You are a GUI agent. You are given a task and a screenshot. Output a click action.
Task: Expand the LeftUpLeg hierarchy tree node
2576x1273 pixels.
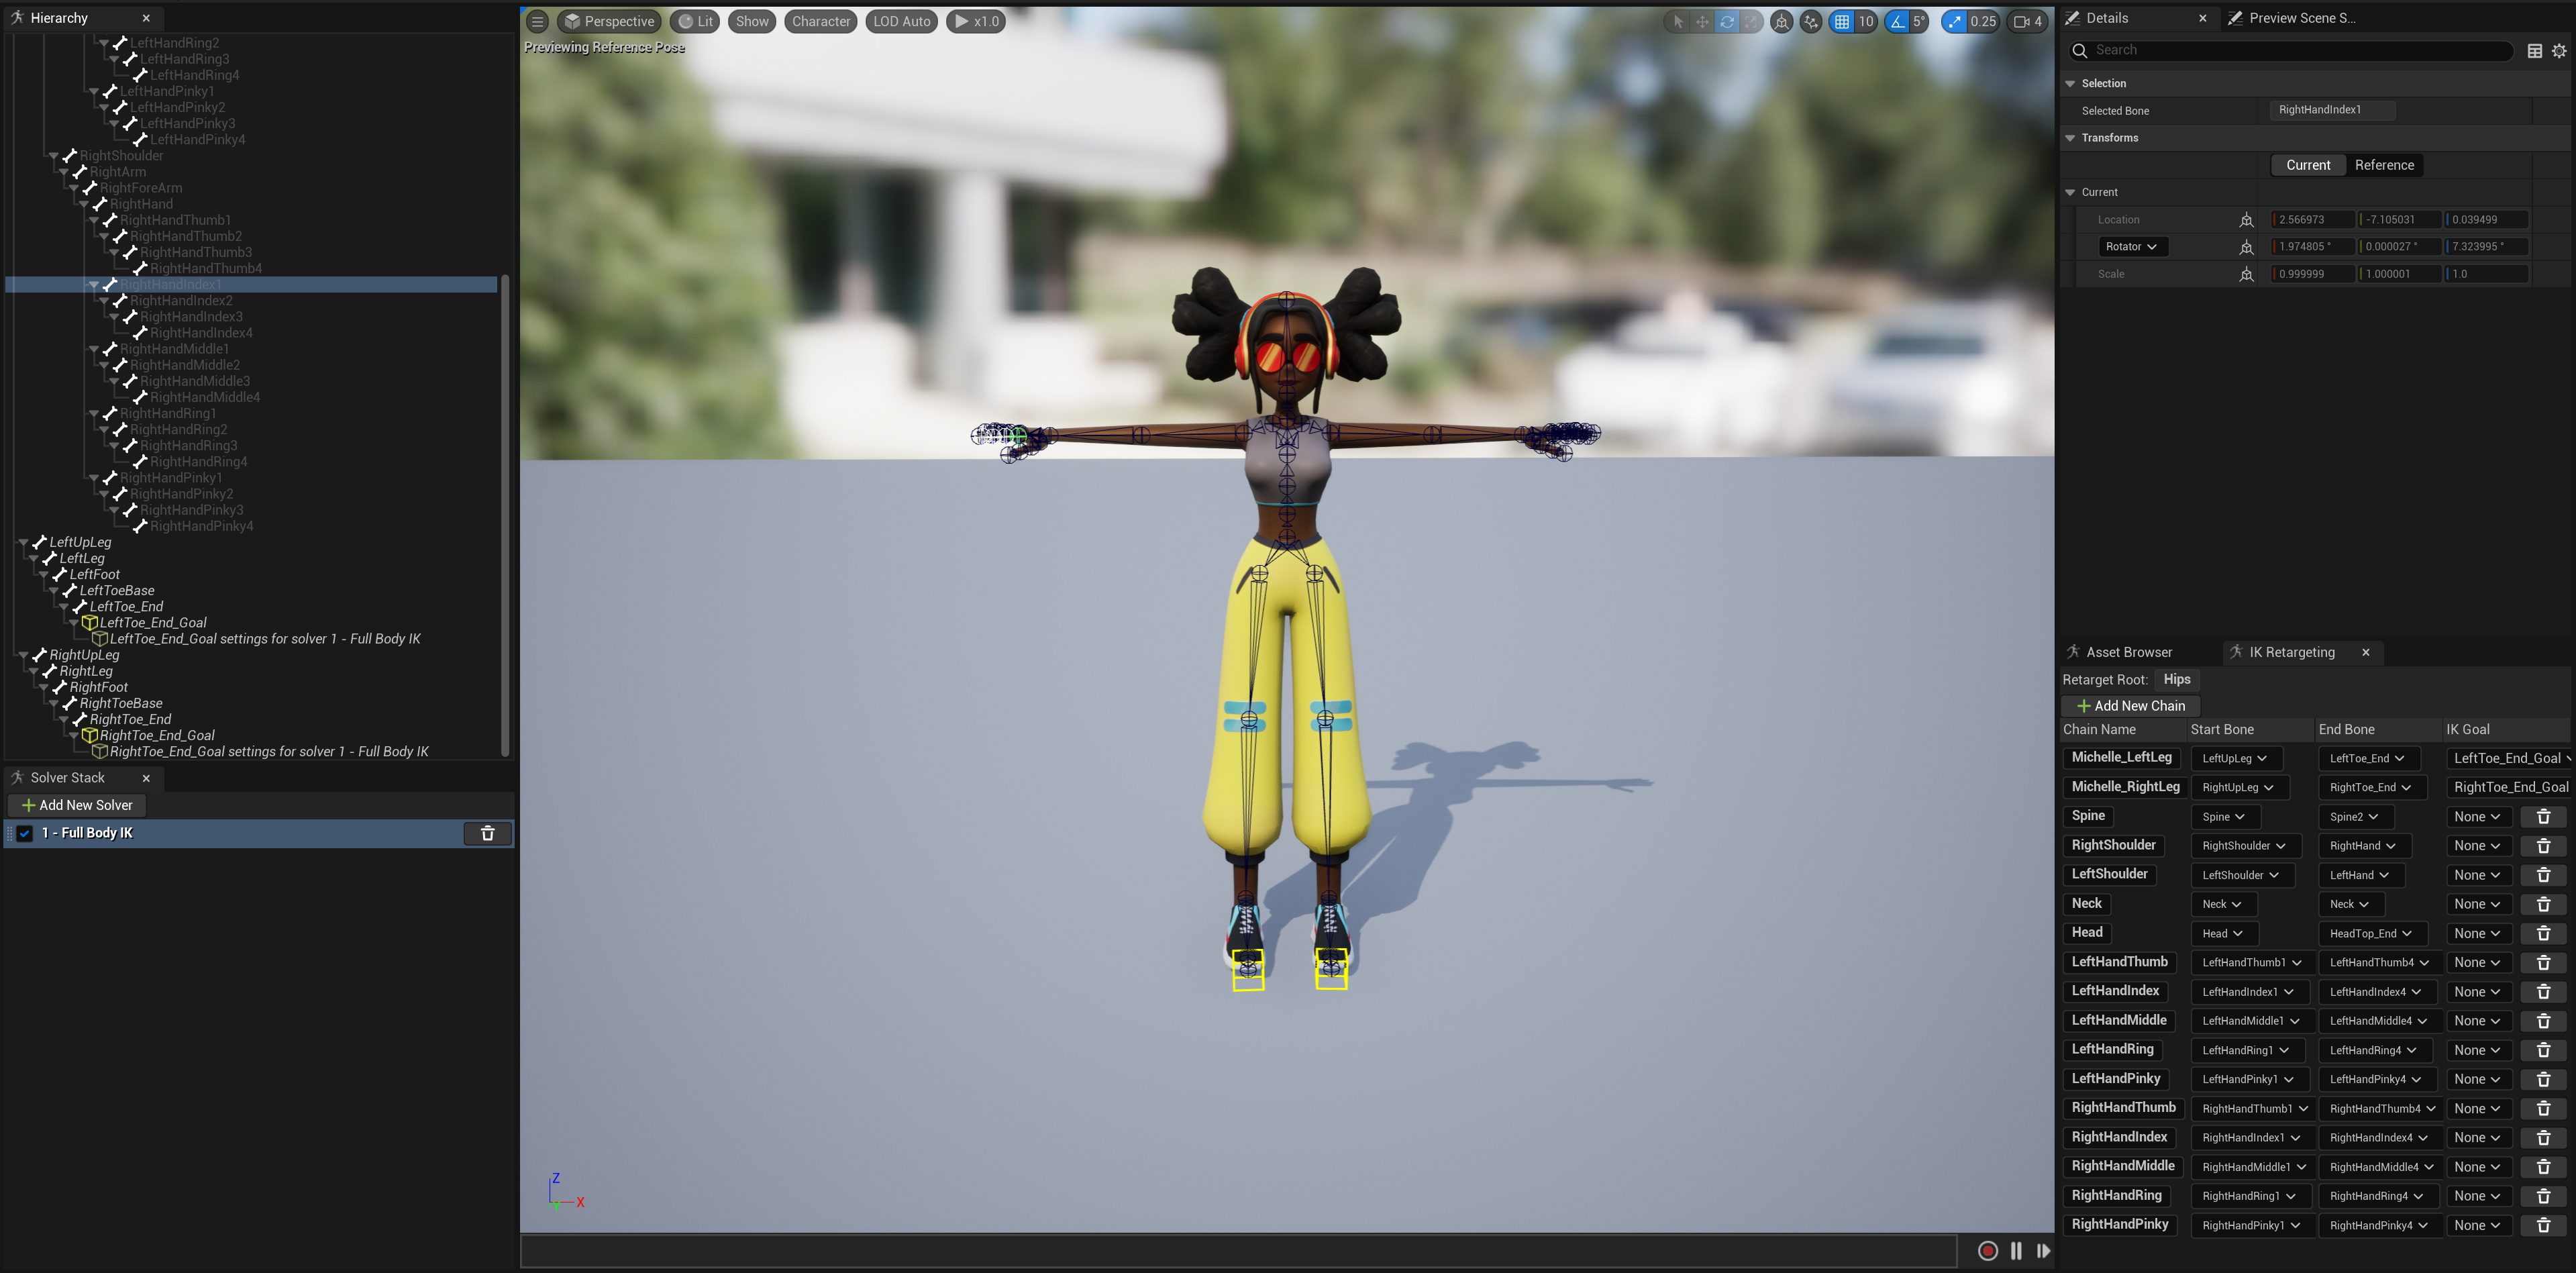click(23, 542)
